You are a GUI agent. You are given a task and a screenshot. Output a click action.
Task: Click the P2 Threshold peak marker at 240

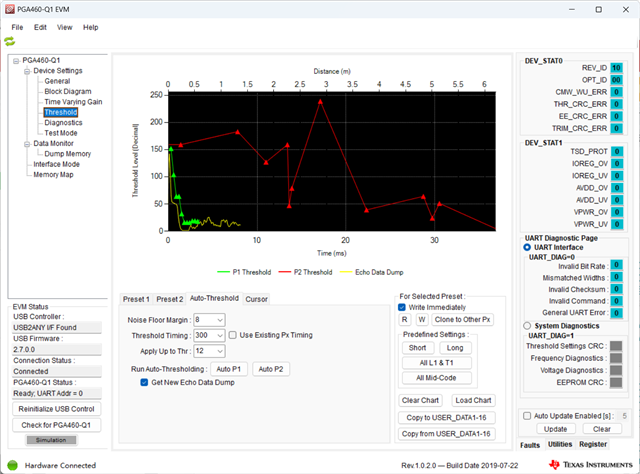pos(320,102)
